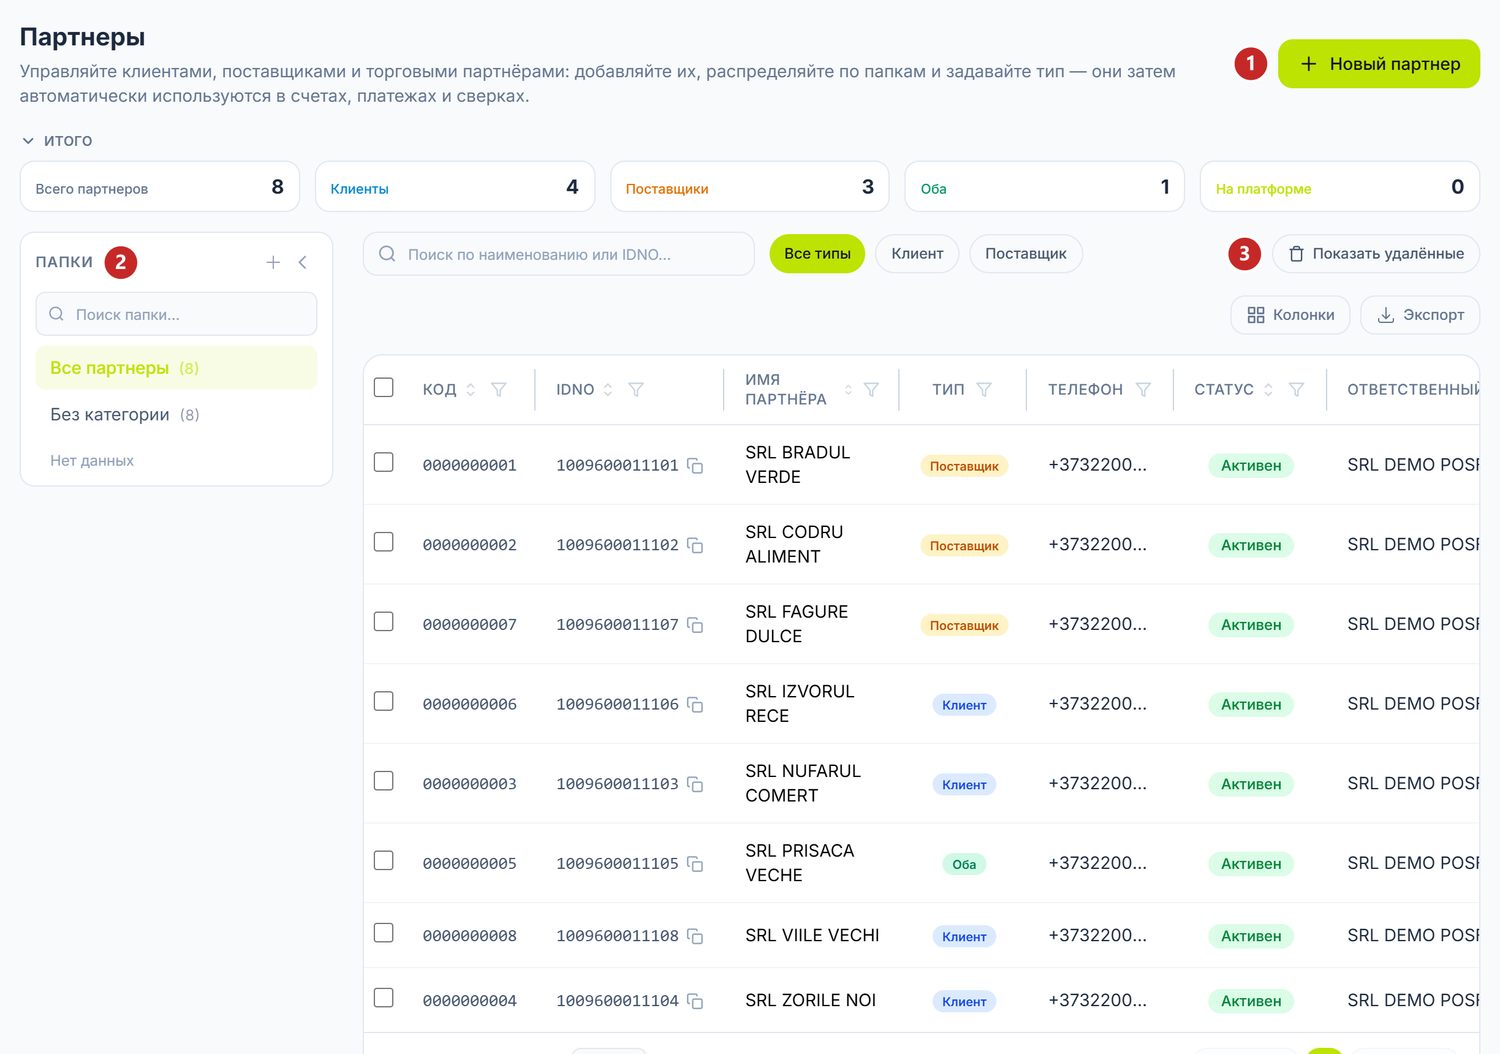The height and width of the screenshot is (1054, 1500).
Task: Tick the checkbox for SRL IZVORUL RECE
Action: coord(384,701)
